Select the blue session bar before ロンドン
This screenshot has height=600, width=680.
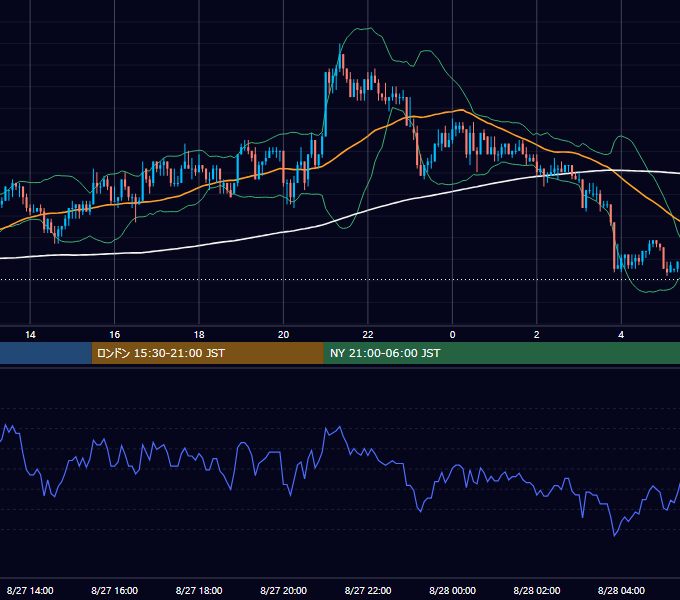(x=46, y=353)
